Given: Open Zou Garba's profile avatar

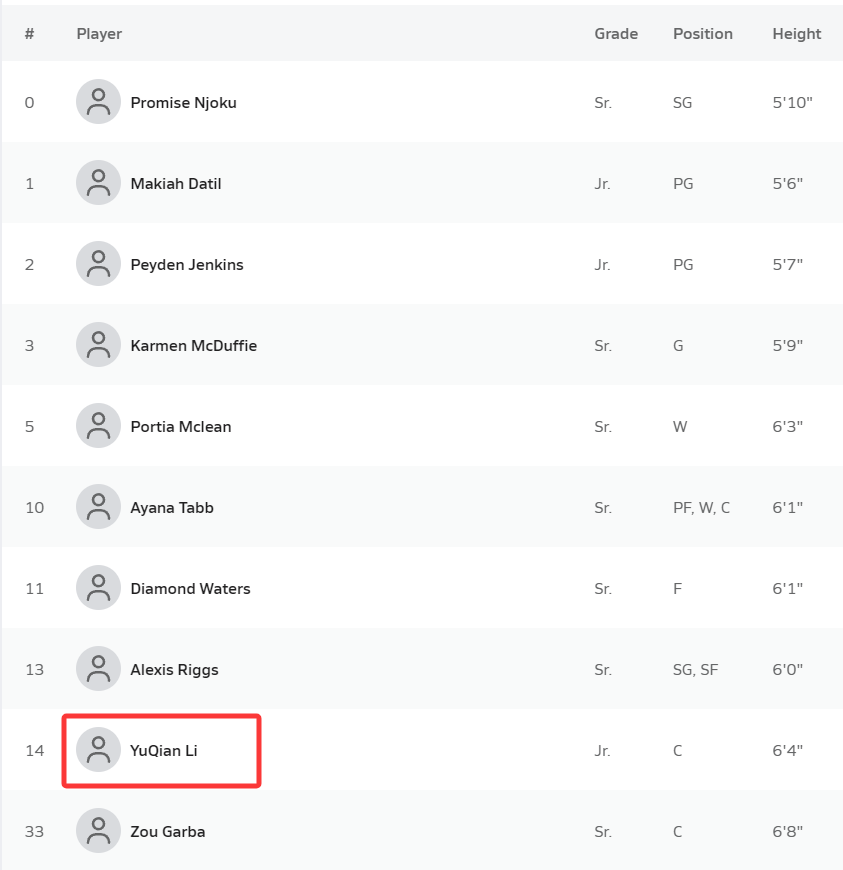Looking at the screenshot, I should (98, 831).
